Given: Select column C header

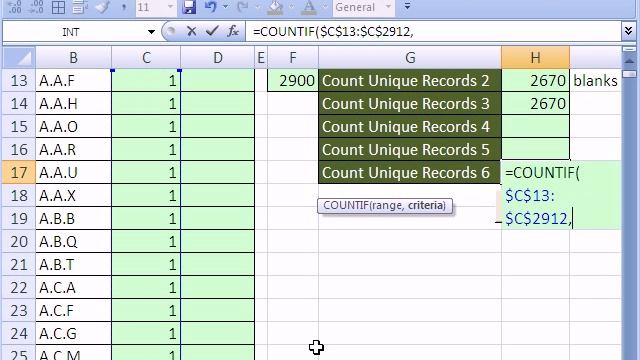Looking at the screenshot, I should click(146, 58).
